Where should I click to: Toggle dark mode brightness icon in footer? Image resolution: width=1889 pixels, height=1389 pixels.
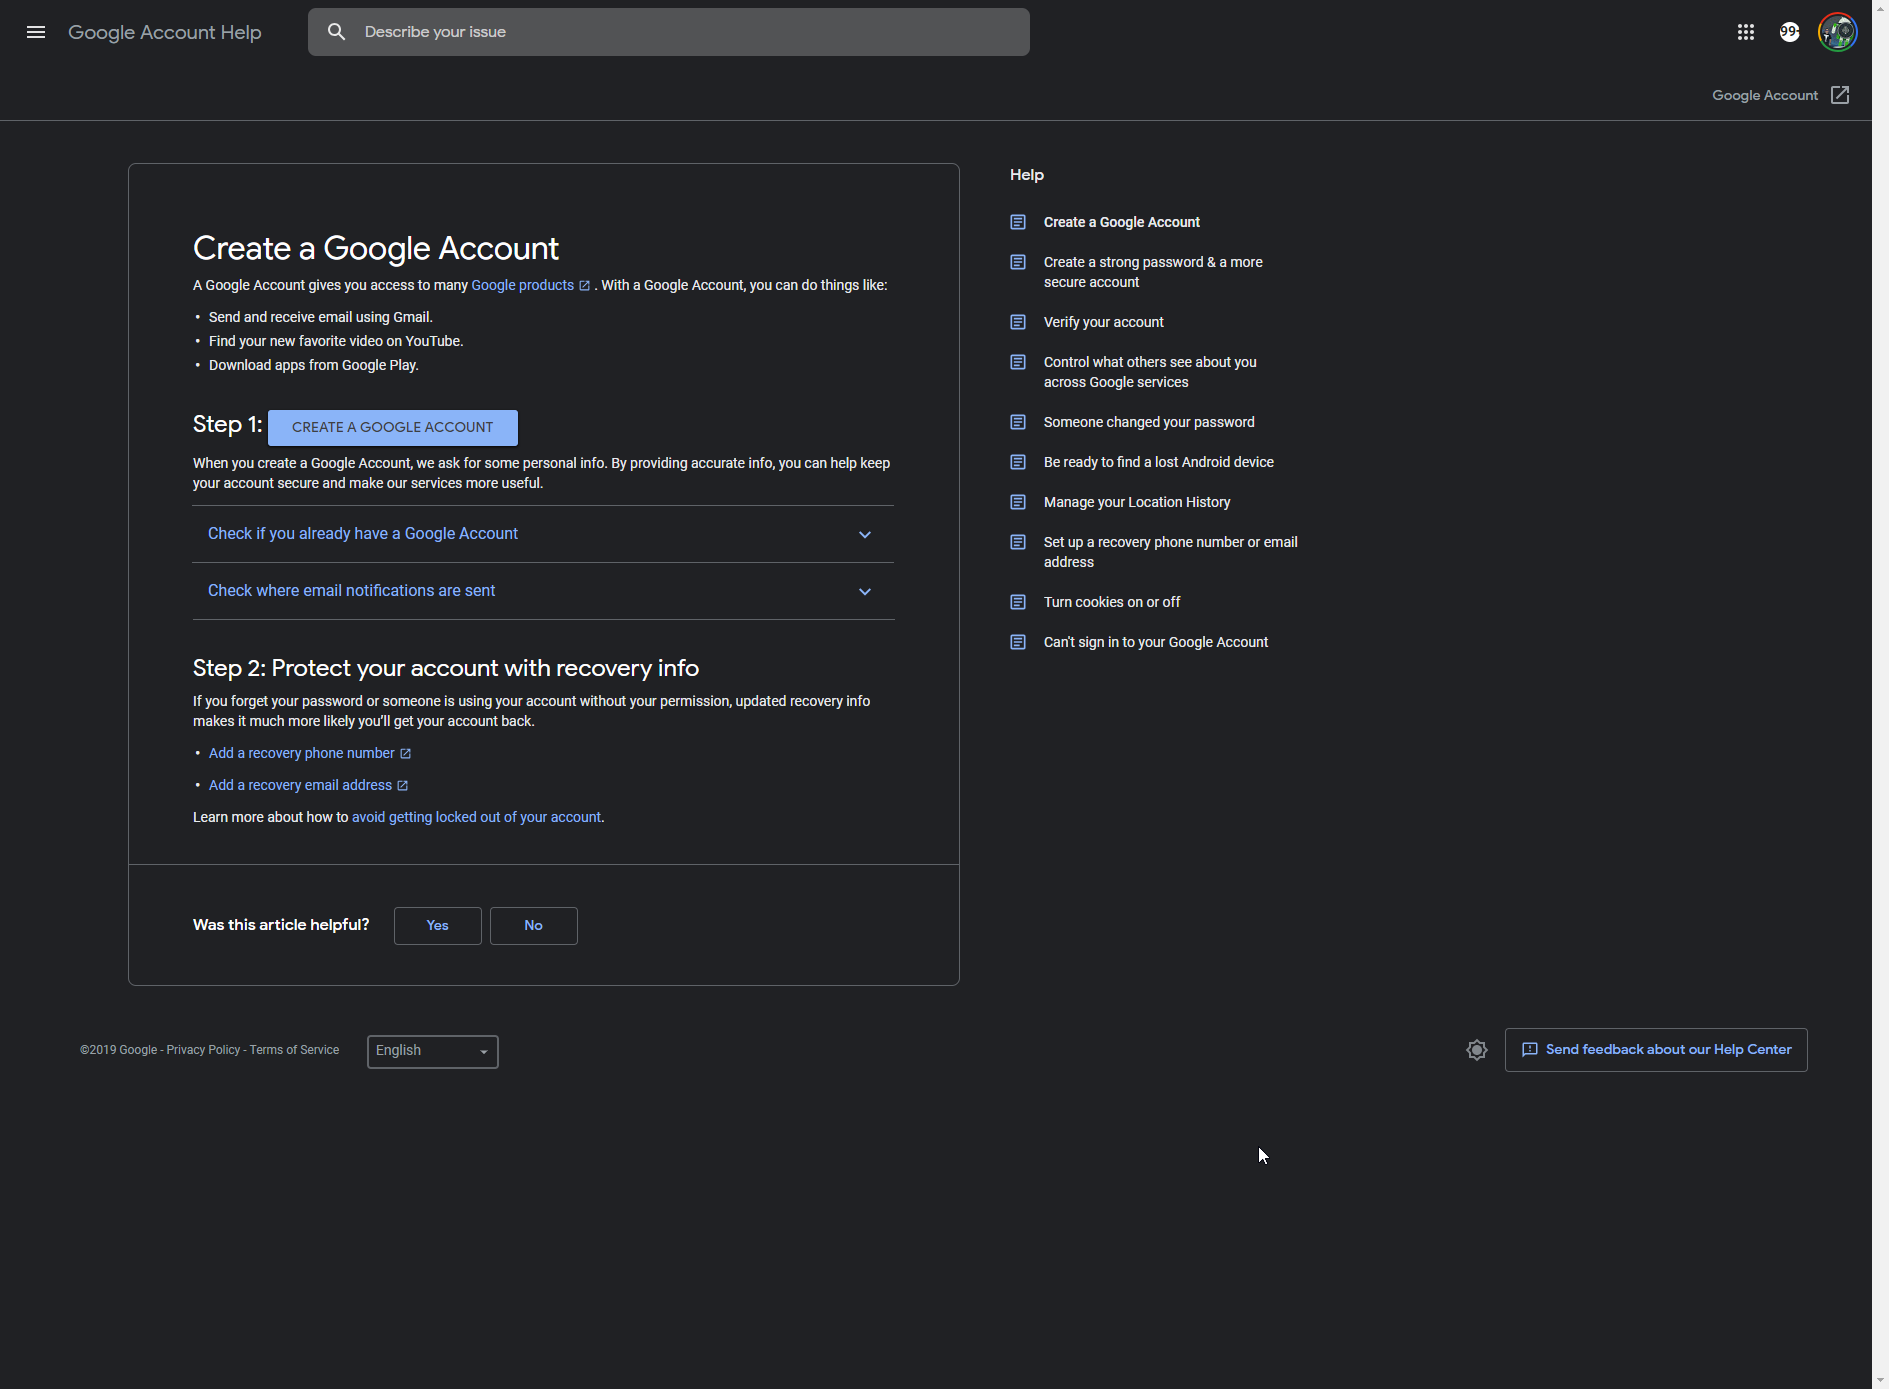tap(1477, 1050)
